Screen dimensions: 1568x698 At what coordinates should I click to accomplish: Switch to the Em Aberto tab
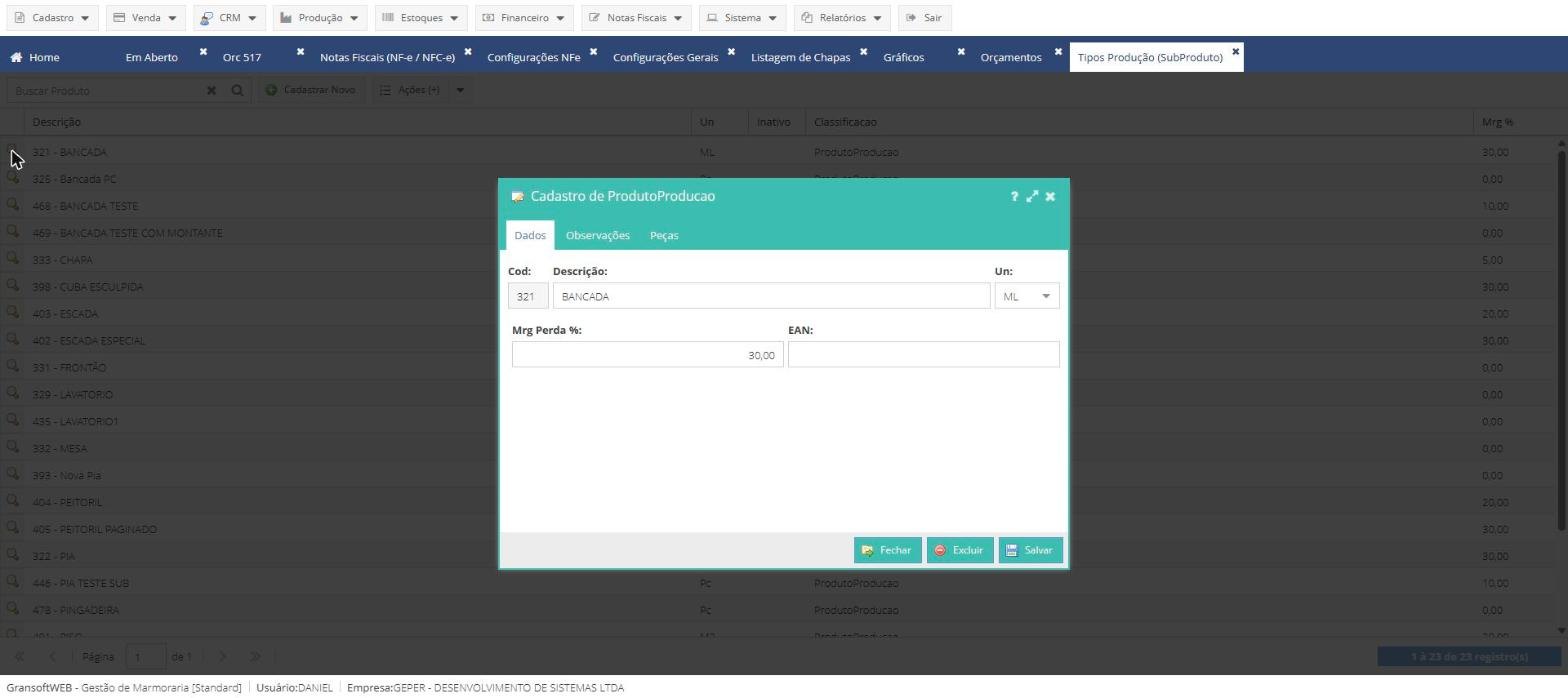pyautogui.click(x=152, y=57)
